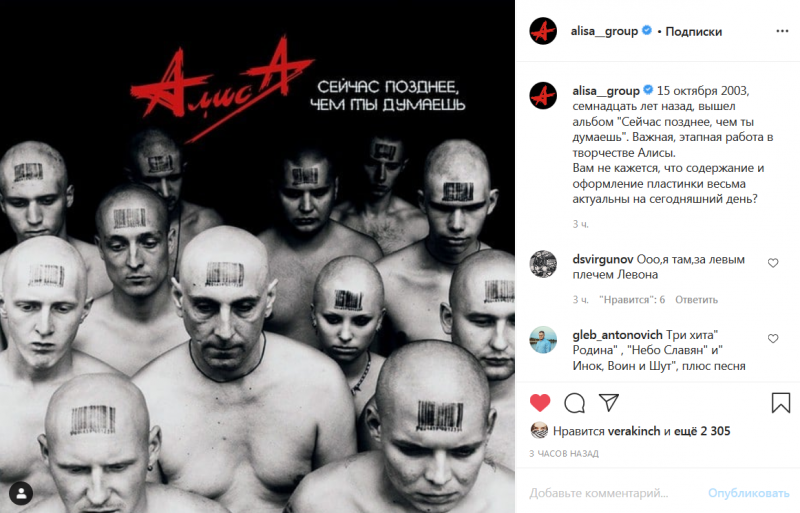The image size is (800, 513).
Task: View likes count on dsvirgunov comment
Action: click(632, 300)
